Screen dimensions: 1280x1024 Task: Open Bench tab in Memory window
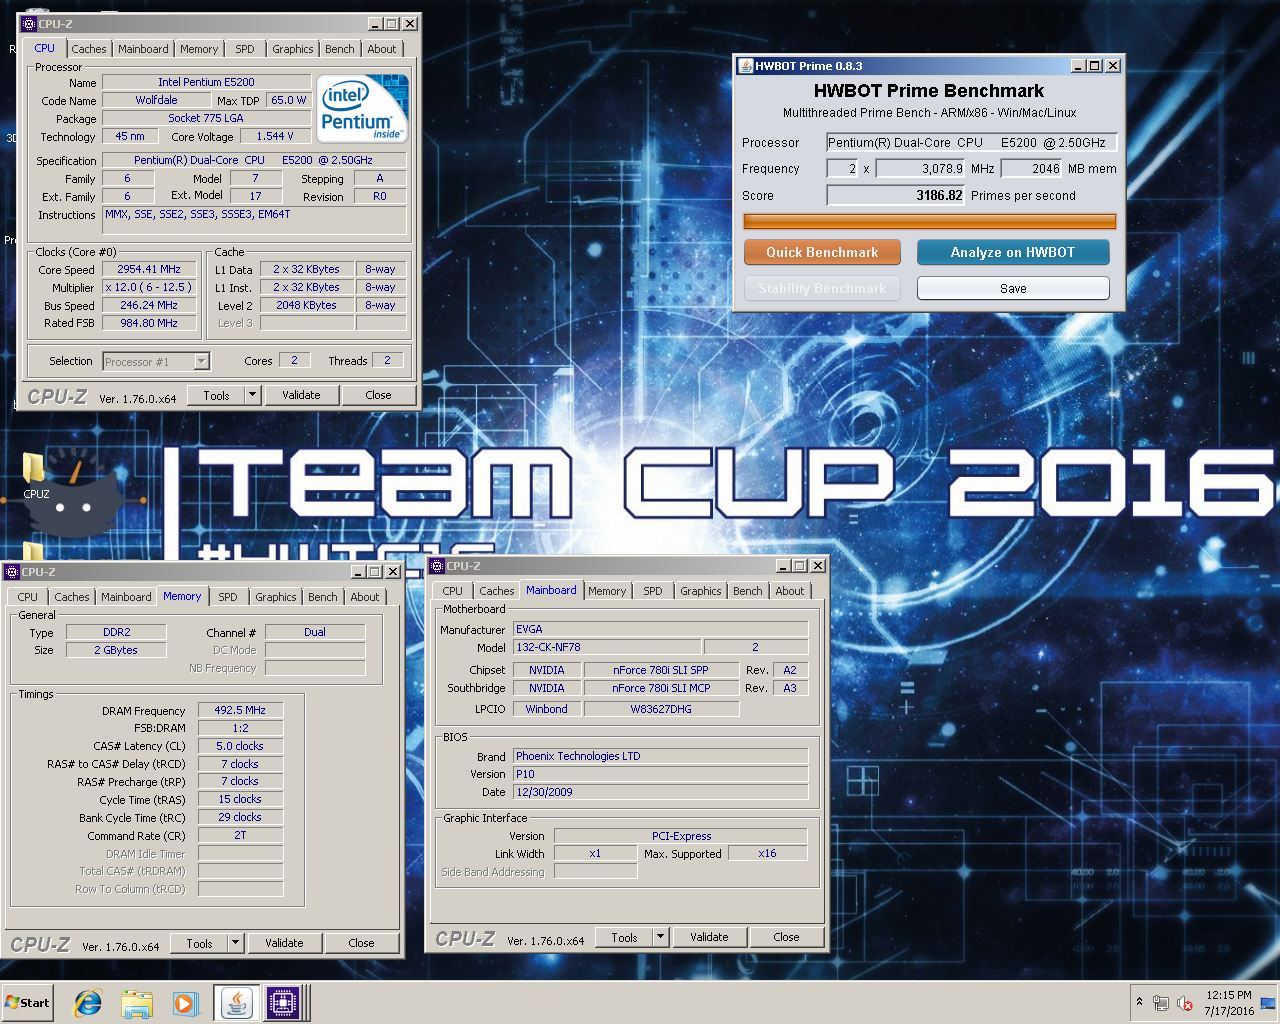tap(323, 597)
